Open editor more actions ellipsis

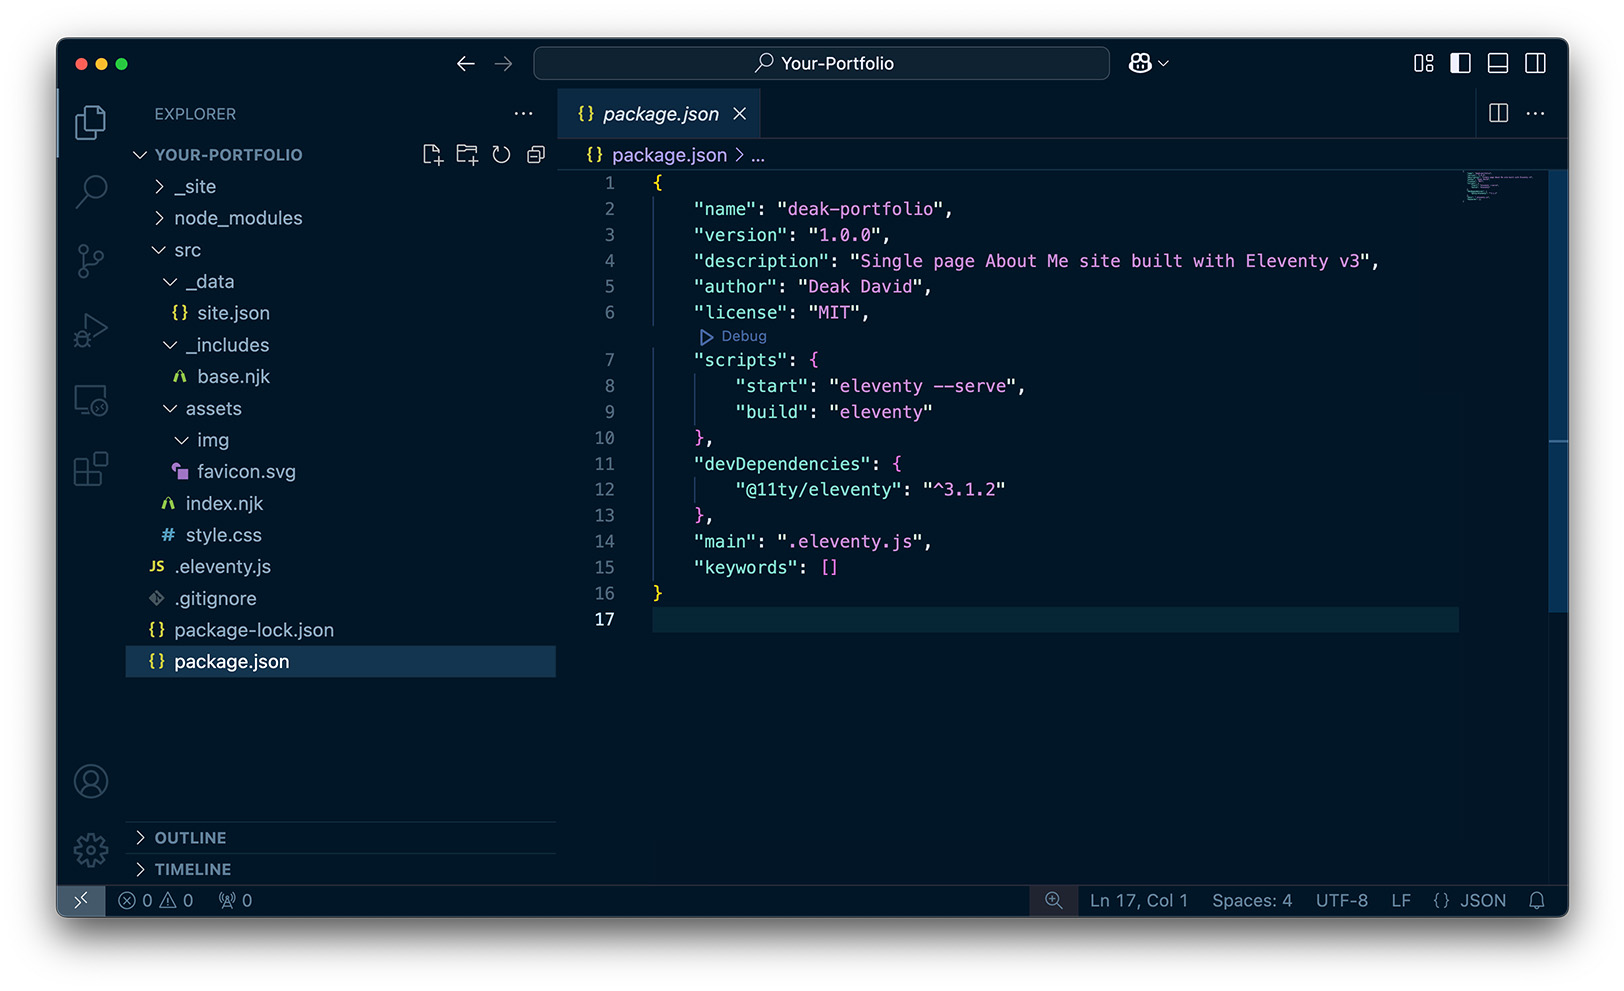(1536, 113)
